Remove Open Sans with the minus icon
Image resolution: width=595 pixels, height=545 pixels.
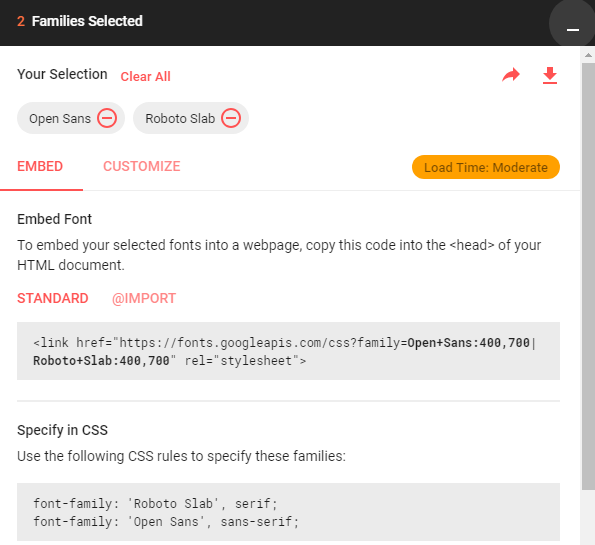107,118
